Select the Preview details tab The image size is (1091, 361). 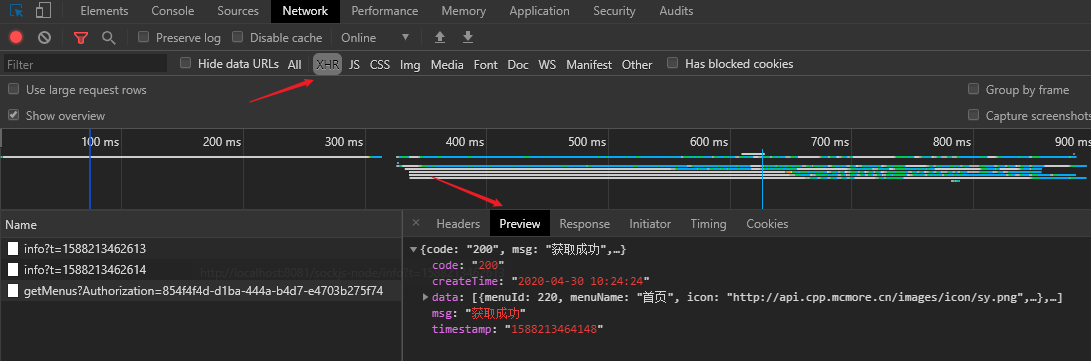coord(520,223)
